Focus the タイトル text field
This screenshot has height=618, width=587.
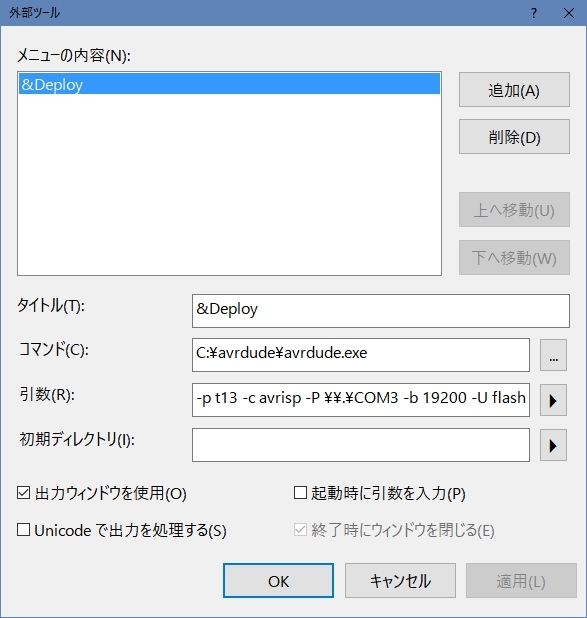point(381,311)
